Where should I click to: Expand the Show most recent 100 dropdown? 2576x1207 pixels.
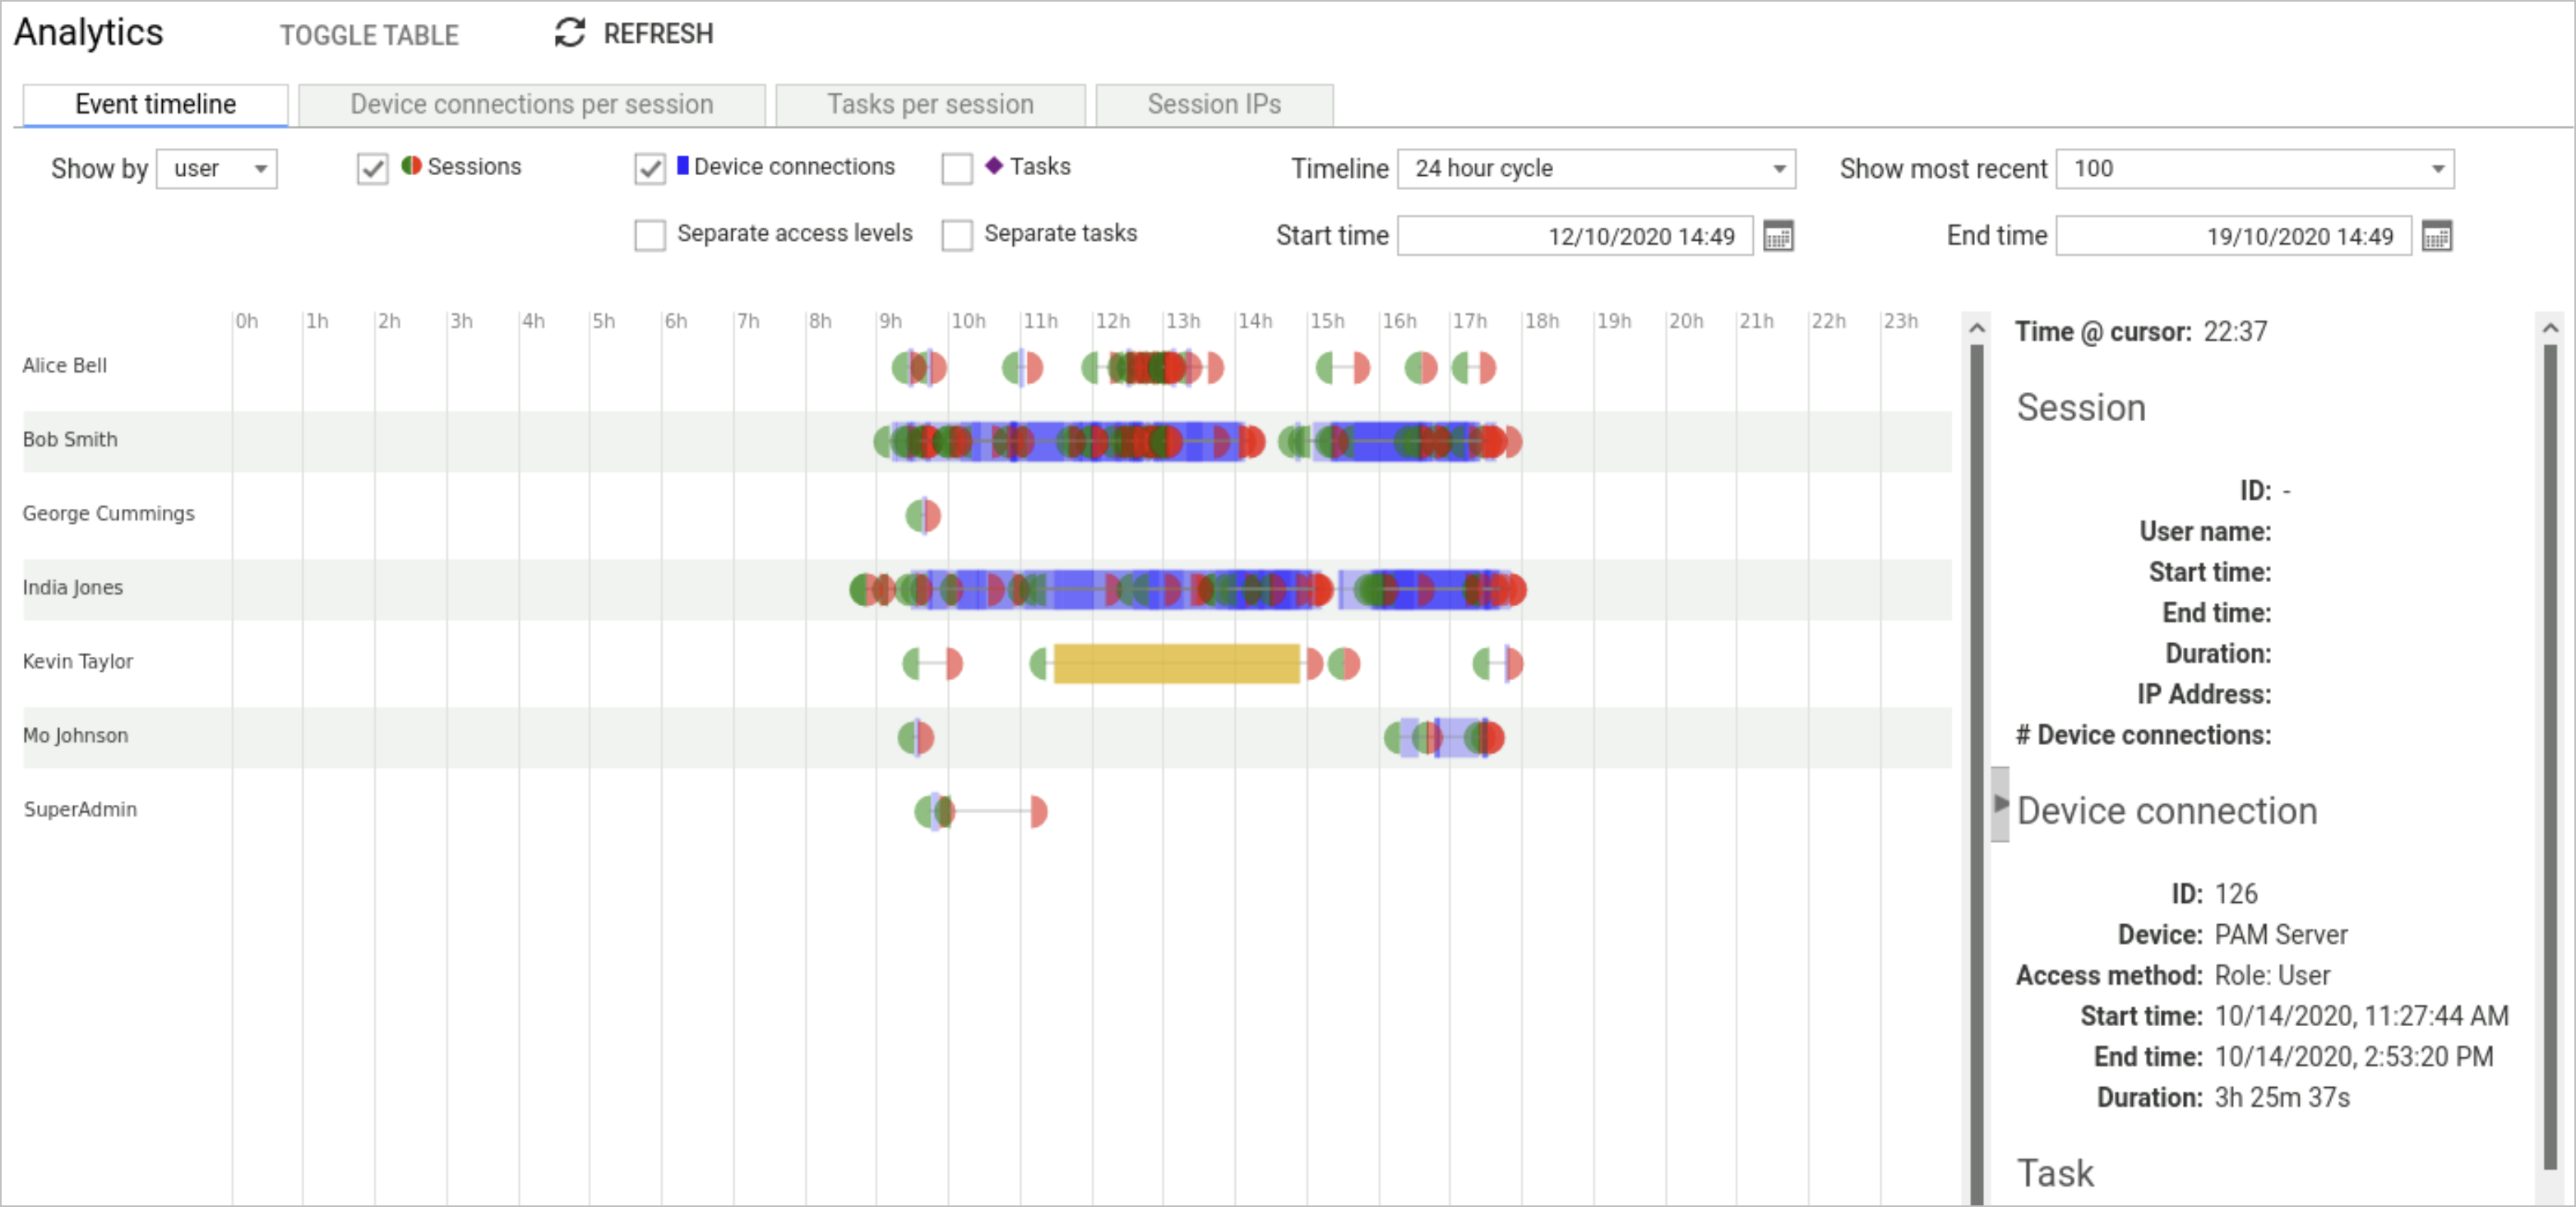2438,166
